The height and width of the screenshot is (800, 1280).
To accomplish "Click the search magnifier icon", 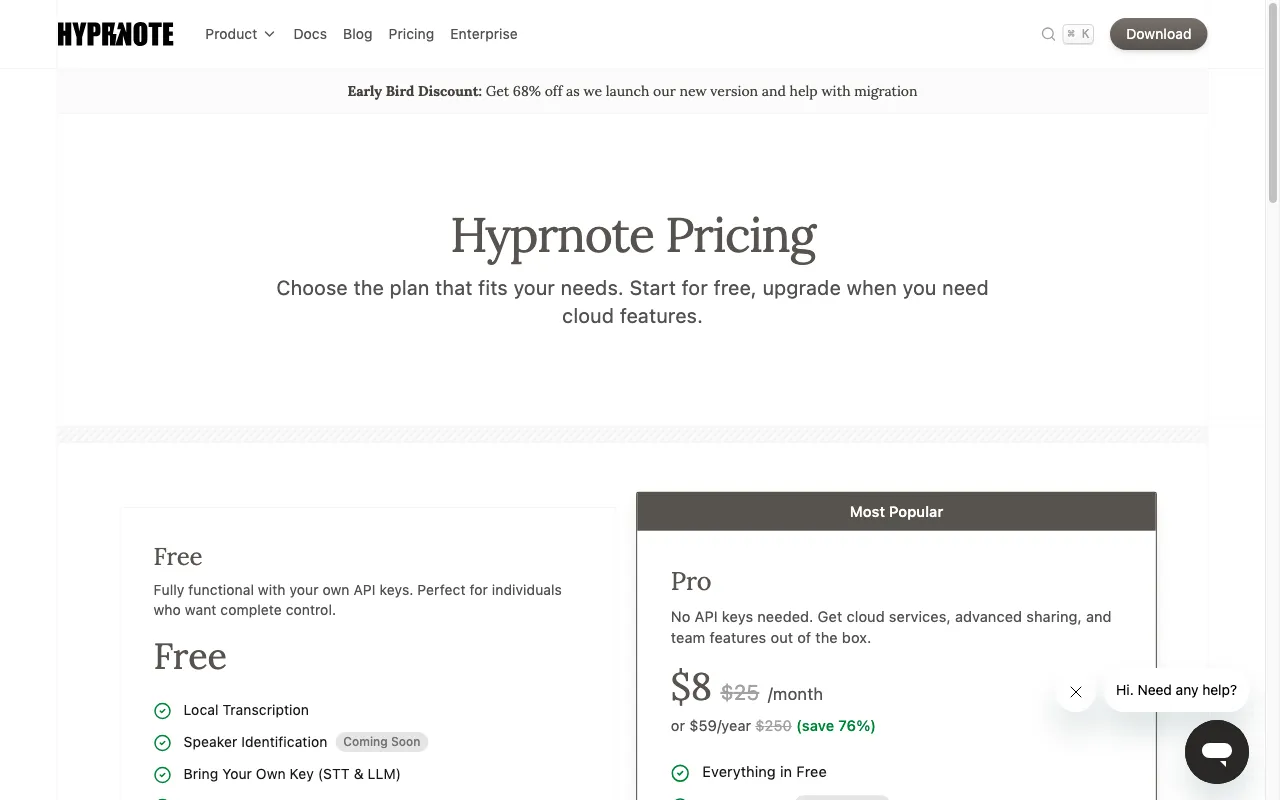I will (x=1048, y=34).
